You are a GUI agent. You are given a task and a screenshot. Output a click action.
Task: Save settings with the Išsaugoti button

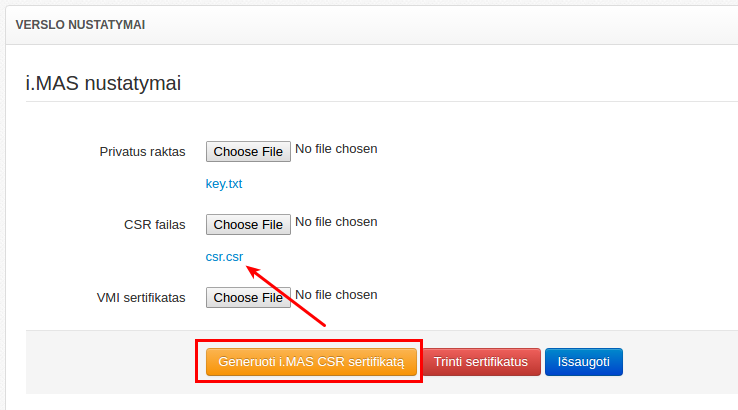(x=584, y=361)
